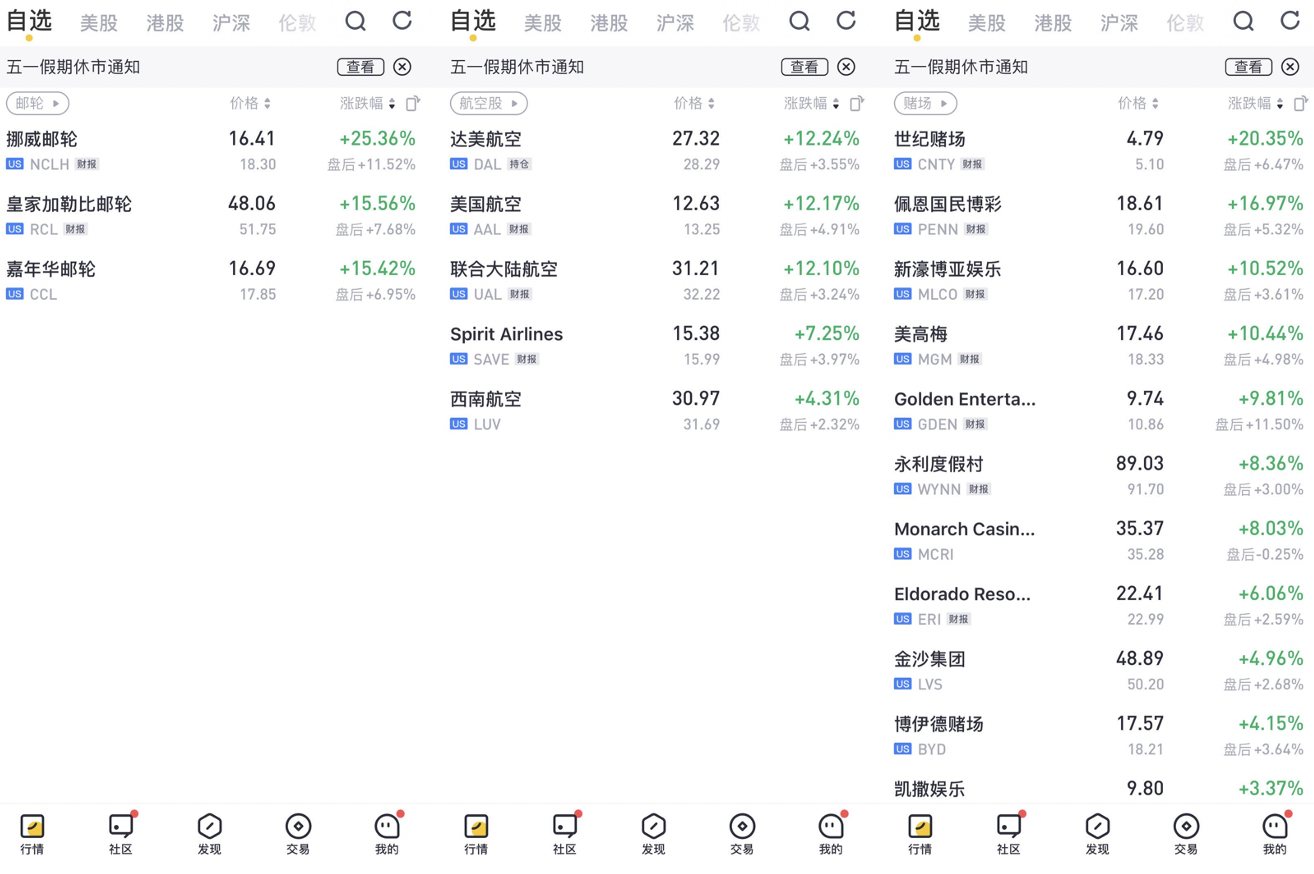Screen dimensions: 1314x874
Task: Open the 新濠博亚娱乐 MLCO stock row
Action: click(1099, 280)
